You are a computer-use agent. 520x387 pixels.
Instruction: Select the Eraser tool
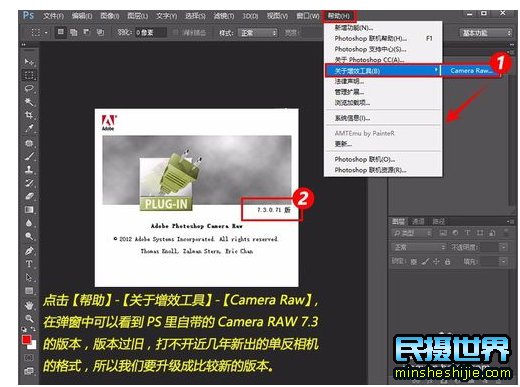click(29, 196)
